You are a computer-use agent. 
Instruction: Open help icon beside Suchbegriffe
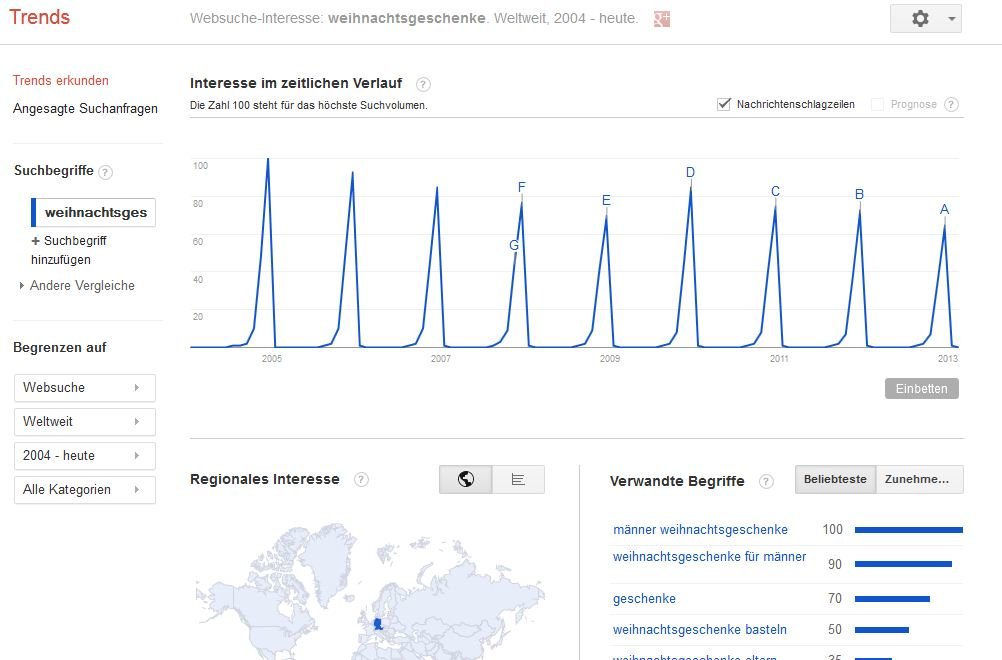pyautogui.click(x=106, y=172)
